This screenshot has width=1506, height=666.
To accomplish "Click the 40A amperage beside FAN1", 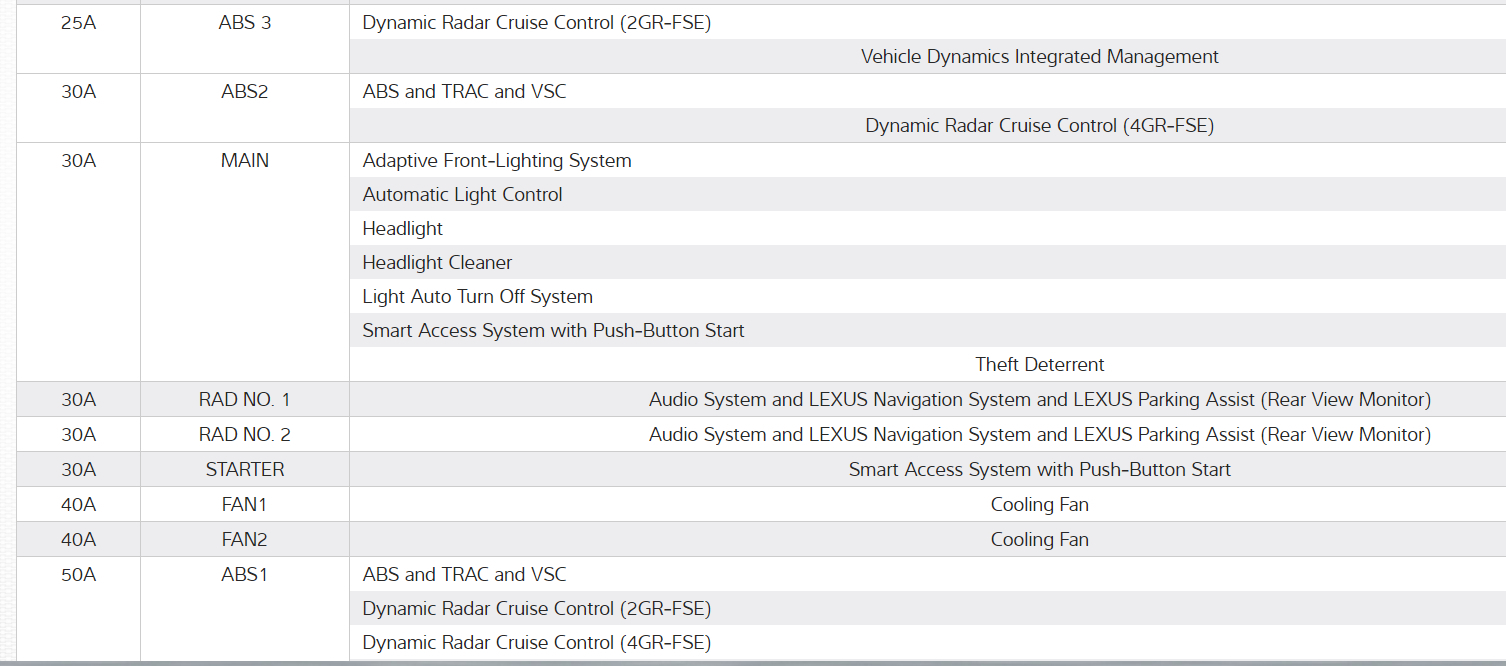I will click(78, 505).
